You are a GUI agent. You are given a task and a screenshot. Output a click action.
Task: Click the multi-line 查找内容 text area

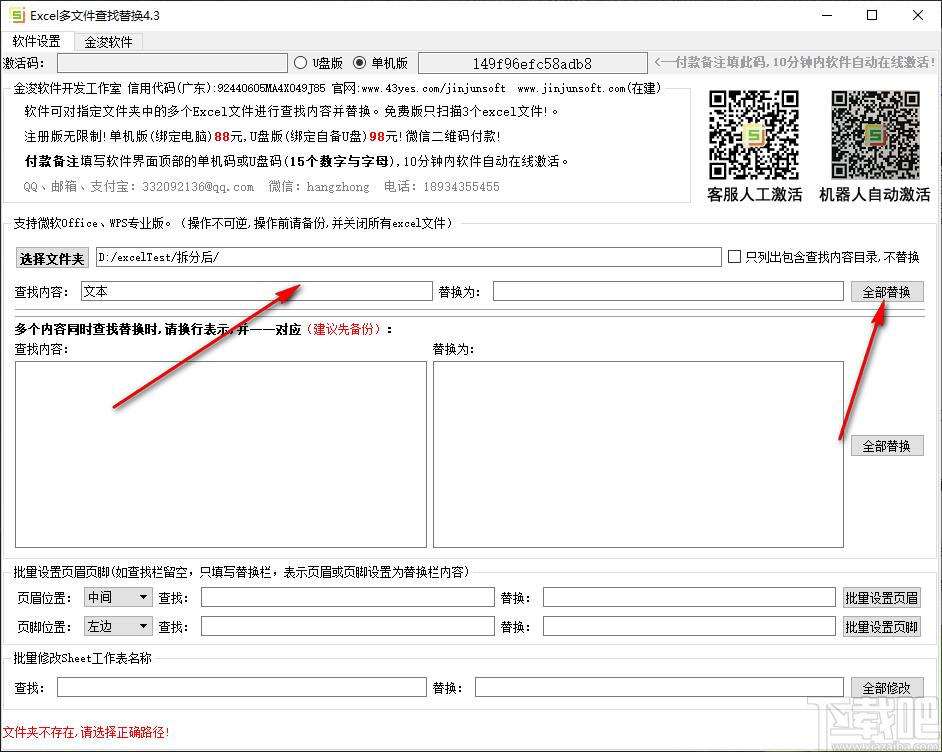[220, 455]
